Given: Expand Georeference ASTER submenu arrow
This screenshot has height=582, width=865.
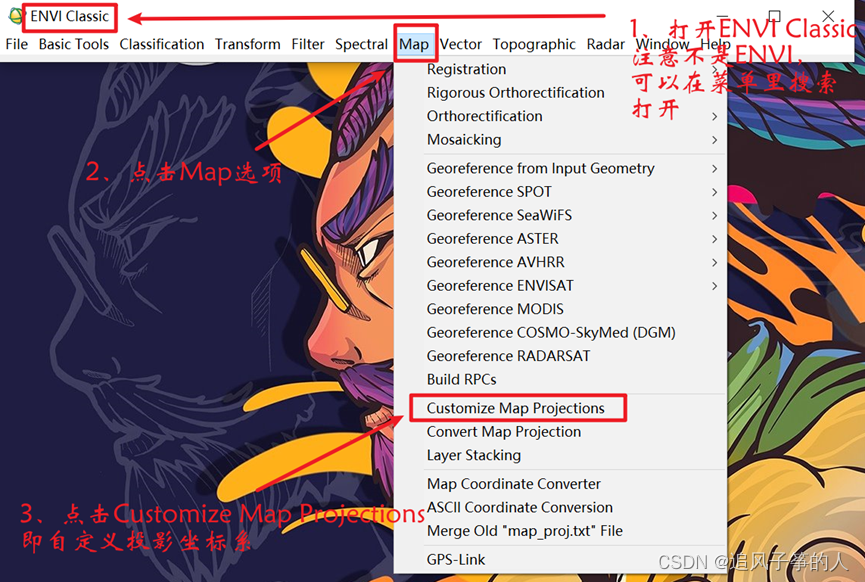Looking at the screenshot, I should click(x=714, y=239).
